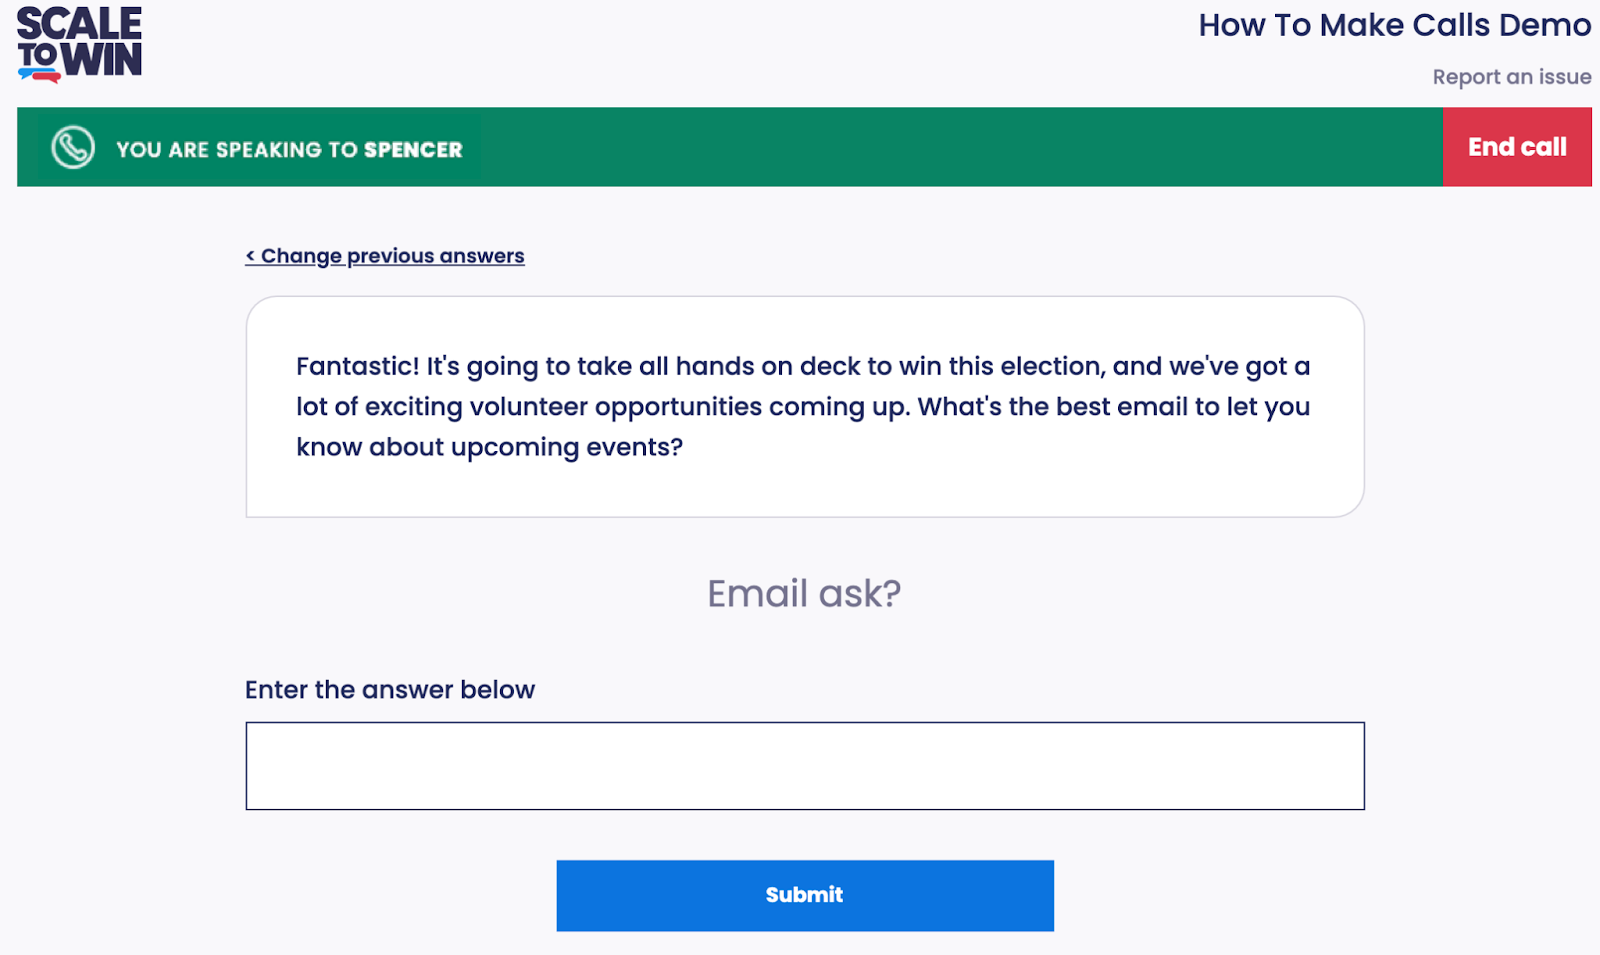End the call with Spencer

click(1516, 147)
